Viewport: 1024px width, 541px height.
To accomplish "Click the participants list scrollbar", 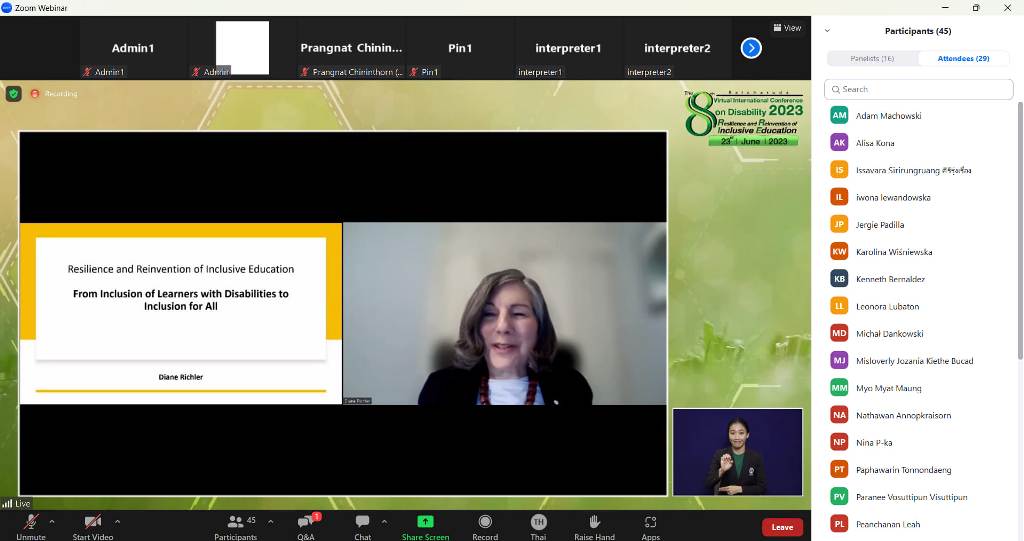I will [x=1020, y=230].
